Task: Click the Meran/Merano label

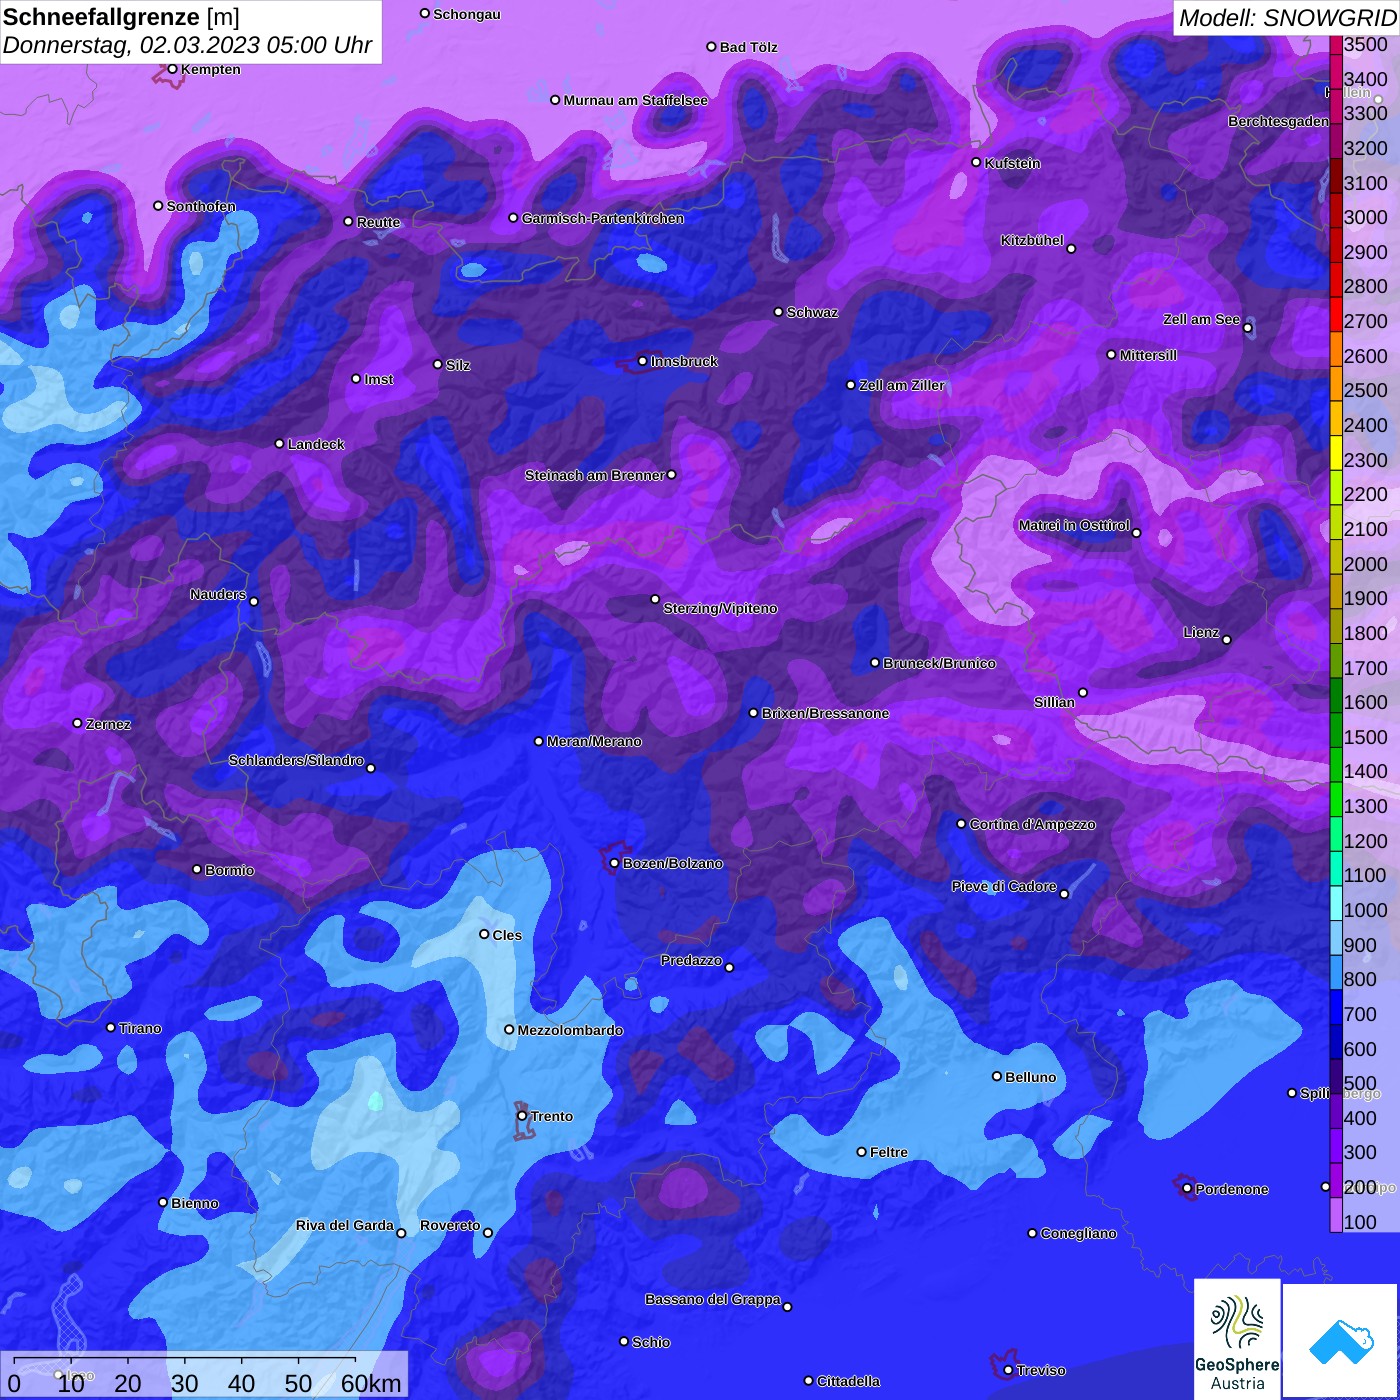Action: pyautogui.click(x=594, y=741)
